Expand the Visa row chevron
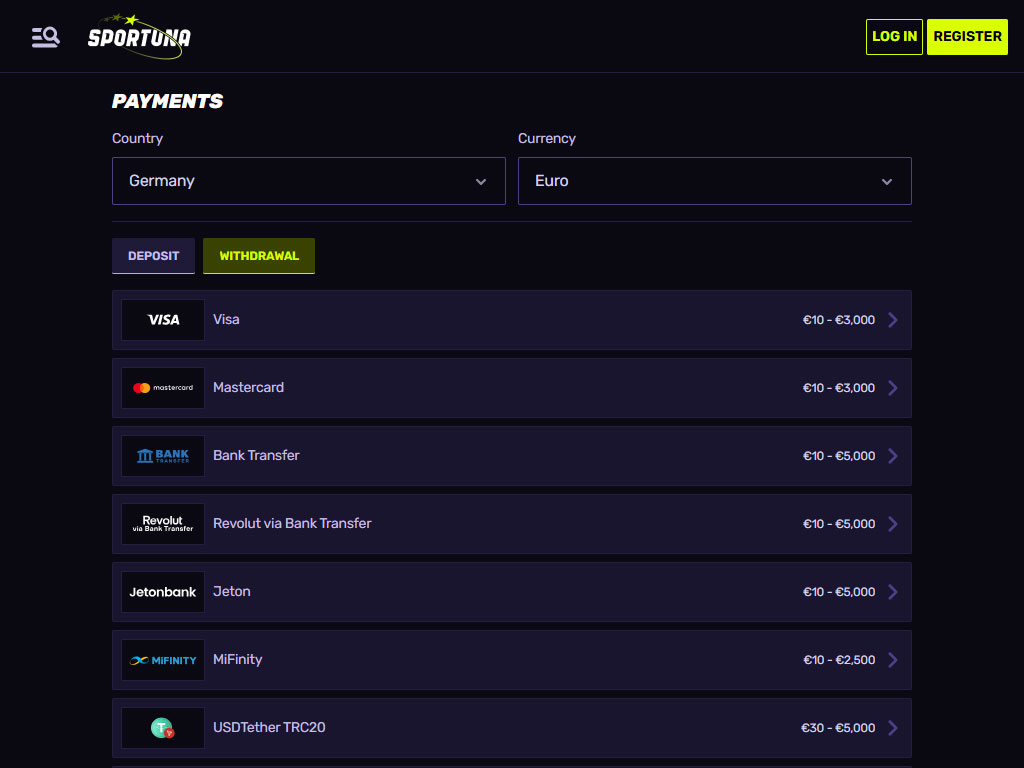The image size is (1024, 768). click(x=893, y=320)
